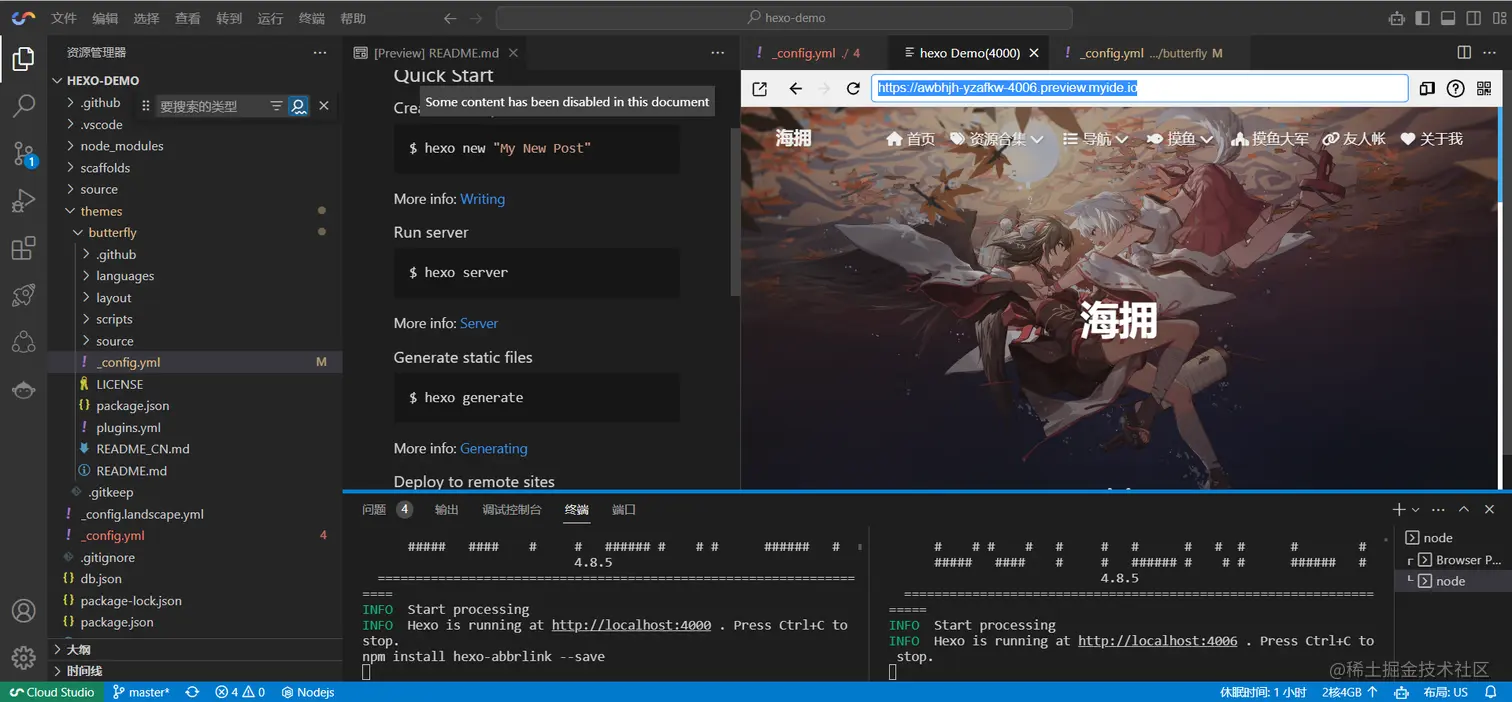Viewport: 1512px width, 702px height.
Task: Click the Cloud Studio logo icon
Action: [23, 18]
